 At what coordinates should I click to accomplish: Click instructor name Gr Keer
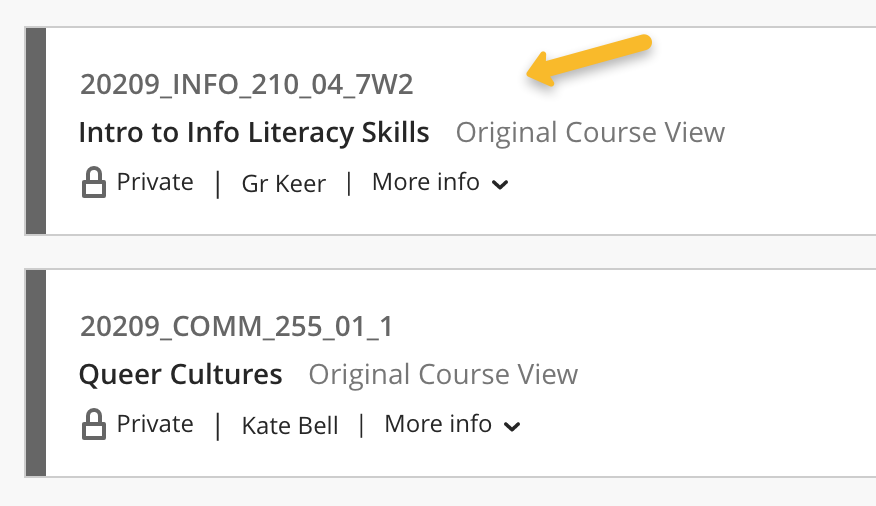coord(284,184)
